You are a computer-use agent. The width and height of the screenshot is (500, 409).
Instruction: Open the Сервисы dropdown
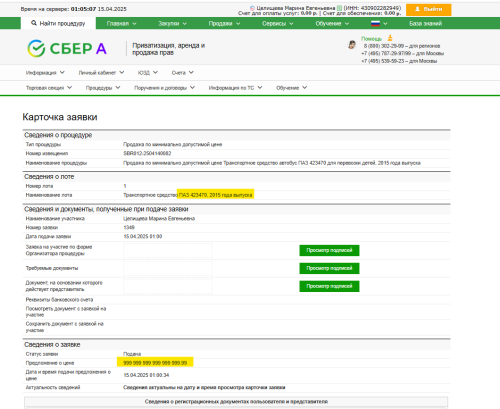click(278, 24)
